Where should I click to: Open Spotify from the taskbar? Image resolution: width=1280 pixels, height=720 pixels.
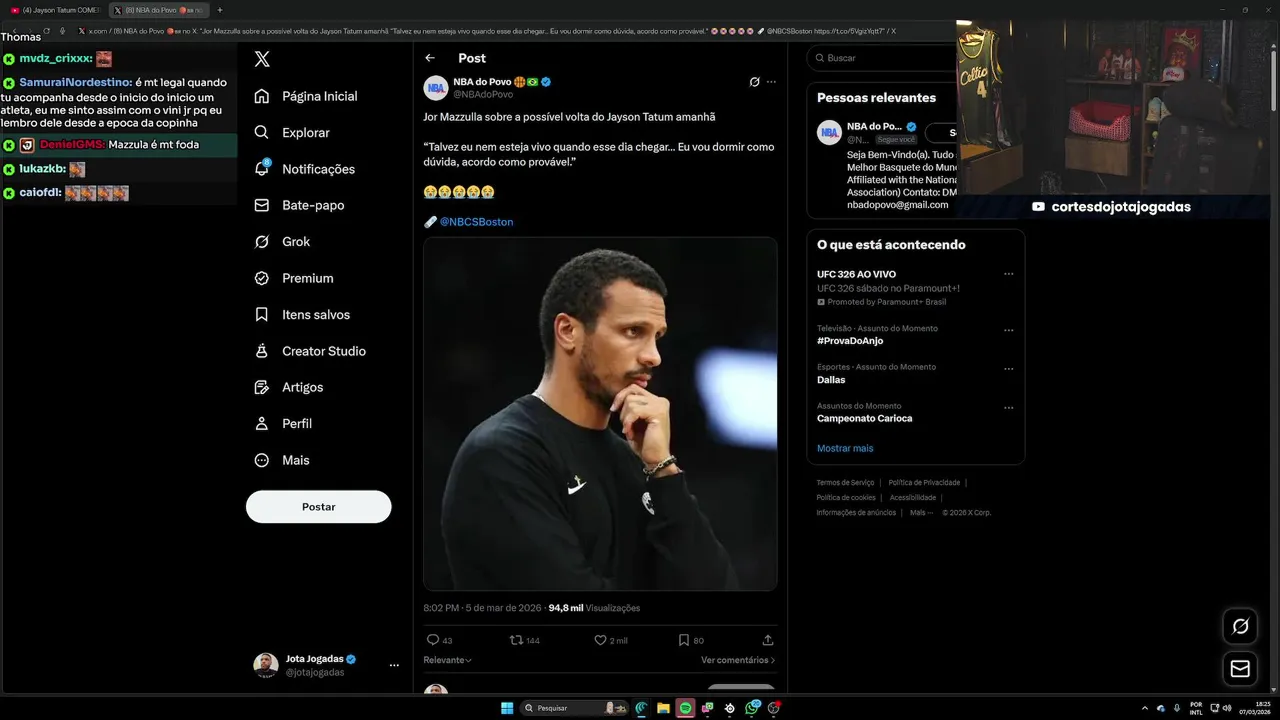[685, 708]
